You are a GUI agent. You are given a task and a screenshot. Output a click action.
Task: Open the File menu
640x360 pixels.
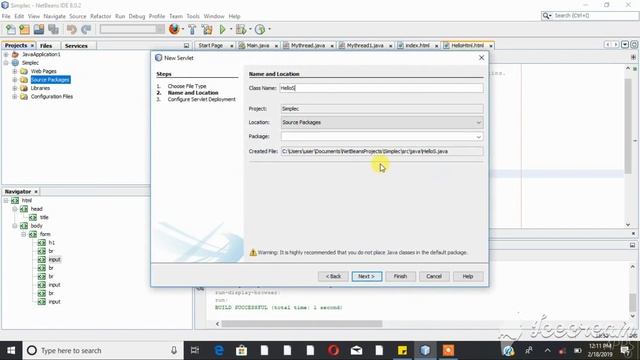click(6, 16)
